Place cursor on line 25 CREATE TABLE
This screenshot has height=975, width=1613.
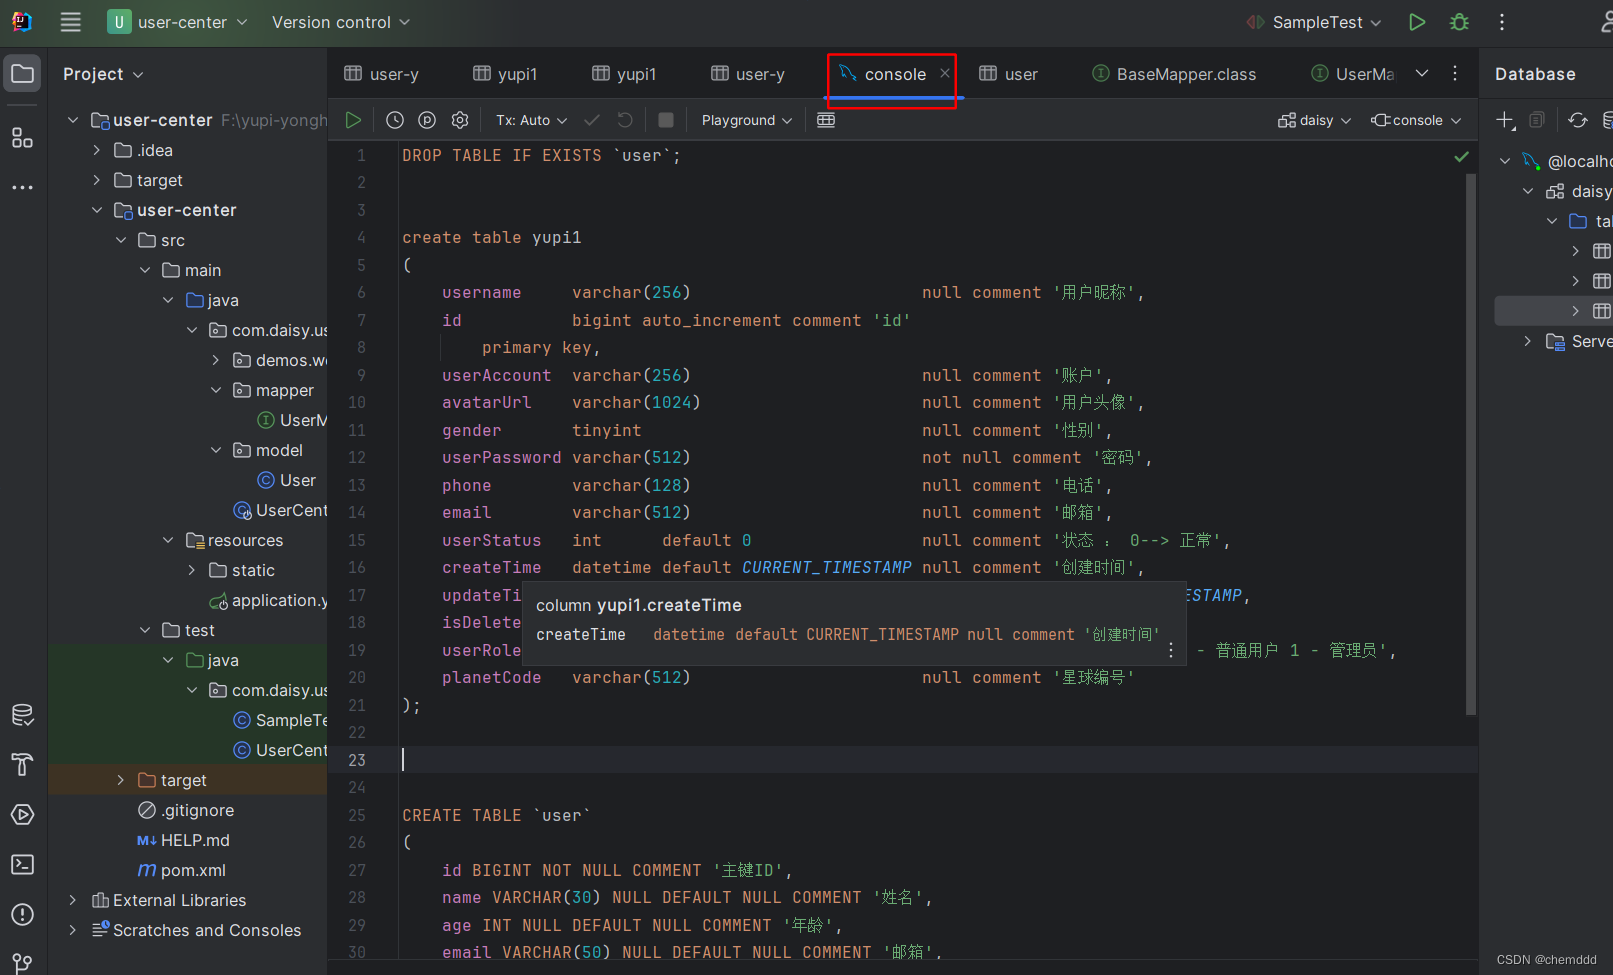click(496, 815)
